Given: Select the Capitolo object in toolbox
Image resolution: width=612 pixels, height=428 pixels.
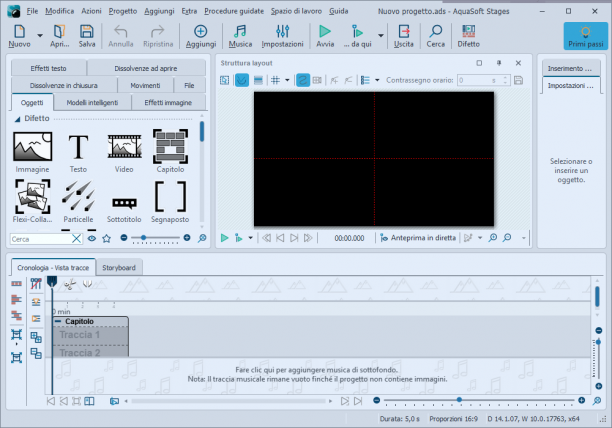Looking at the screenshot, I should pos(170,151).
